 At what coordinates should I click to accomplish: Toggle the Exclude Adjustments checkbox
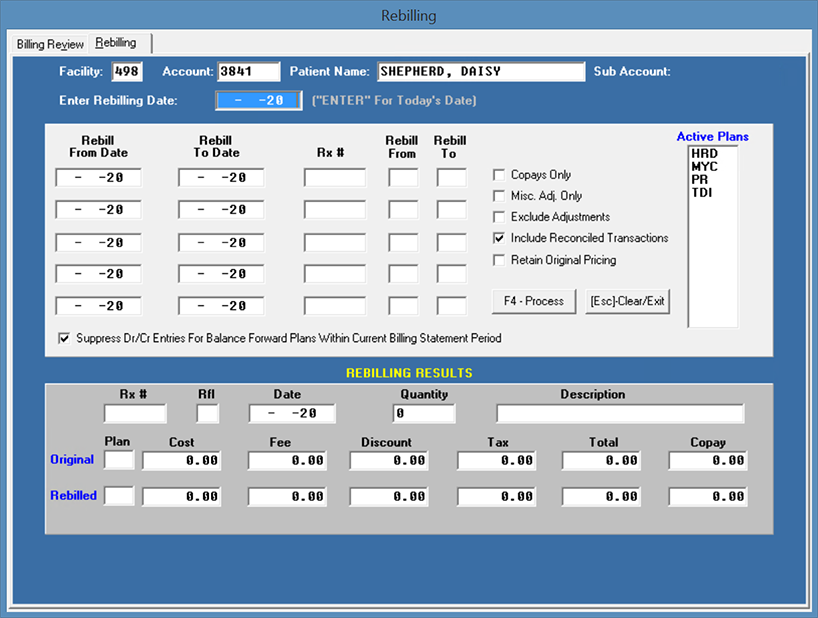coord(500,217)
